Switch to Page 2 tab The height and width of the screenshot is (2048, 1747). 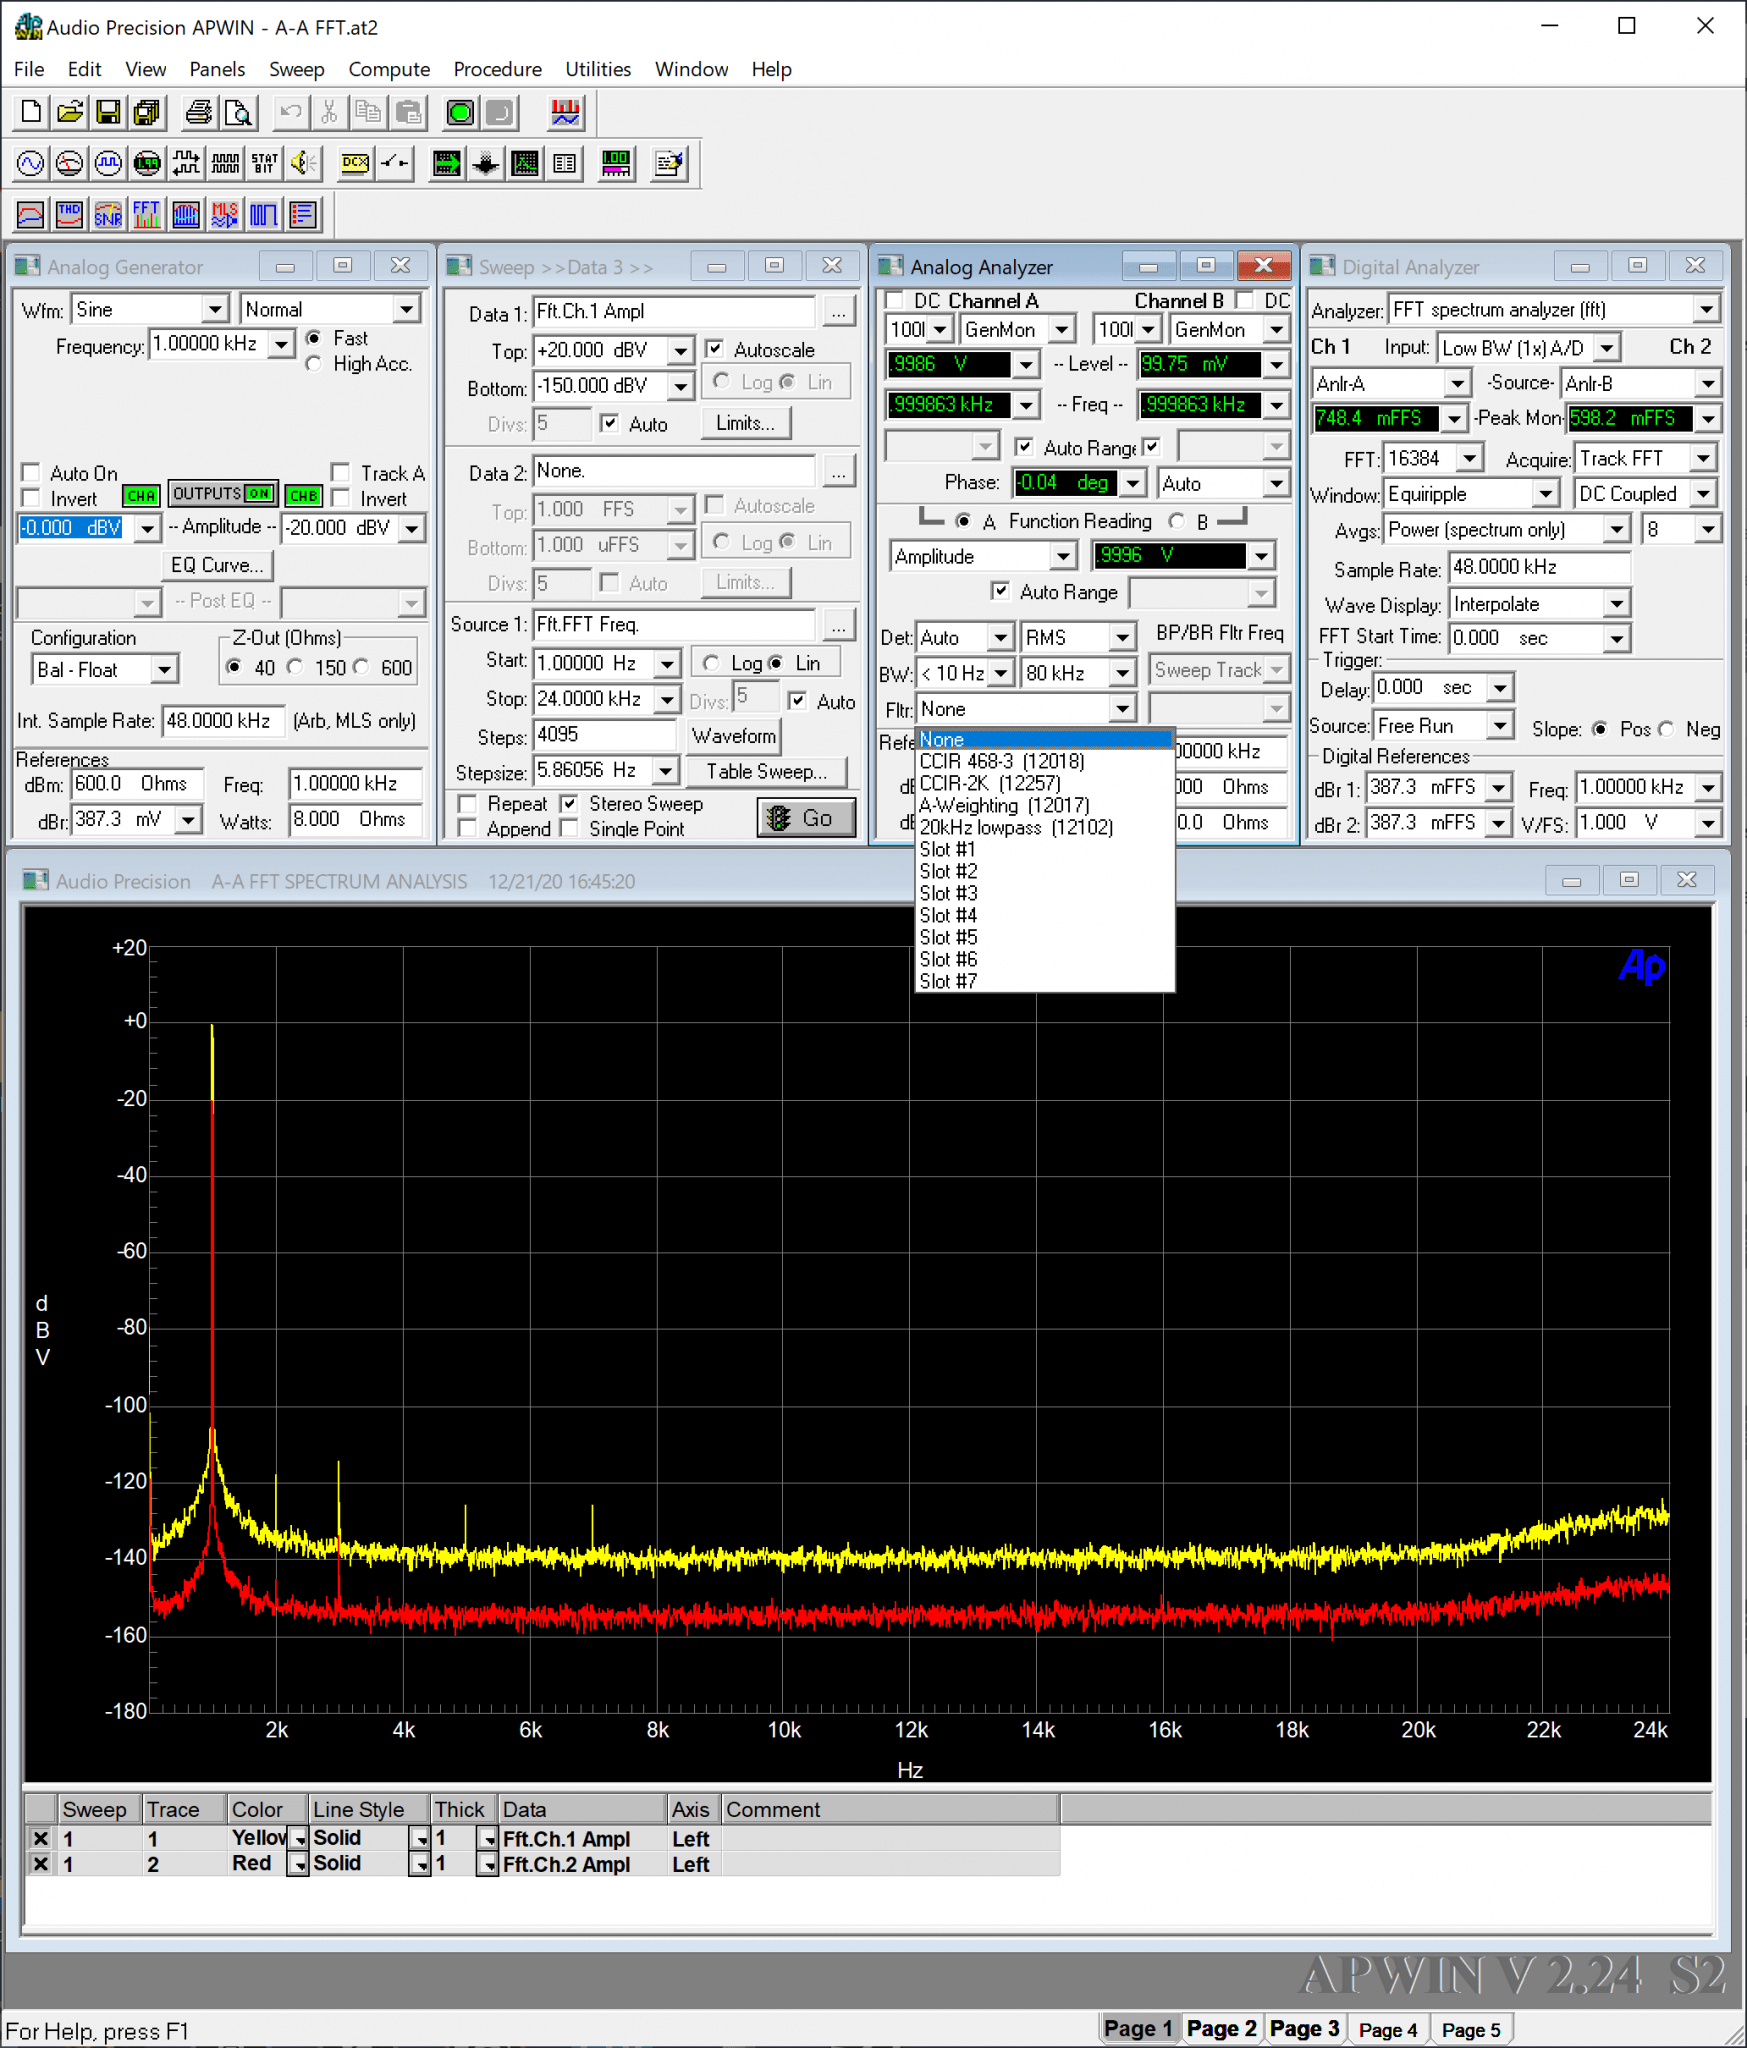tap(1221, 2028)
